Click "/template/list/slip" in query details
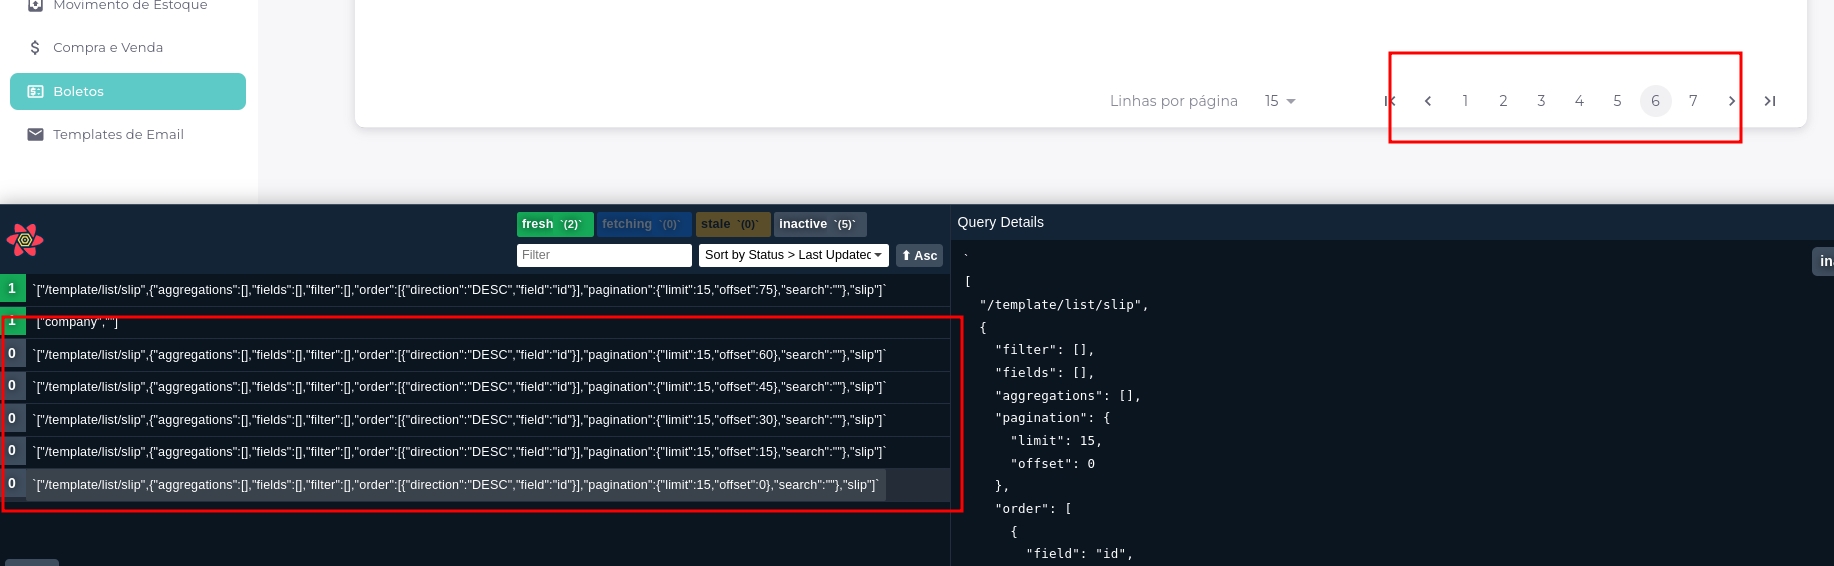The image size is (1834, 566). [x=1063, y=305]
